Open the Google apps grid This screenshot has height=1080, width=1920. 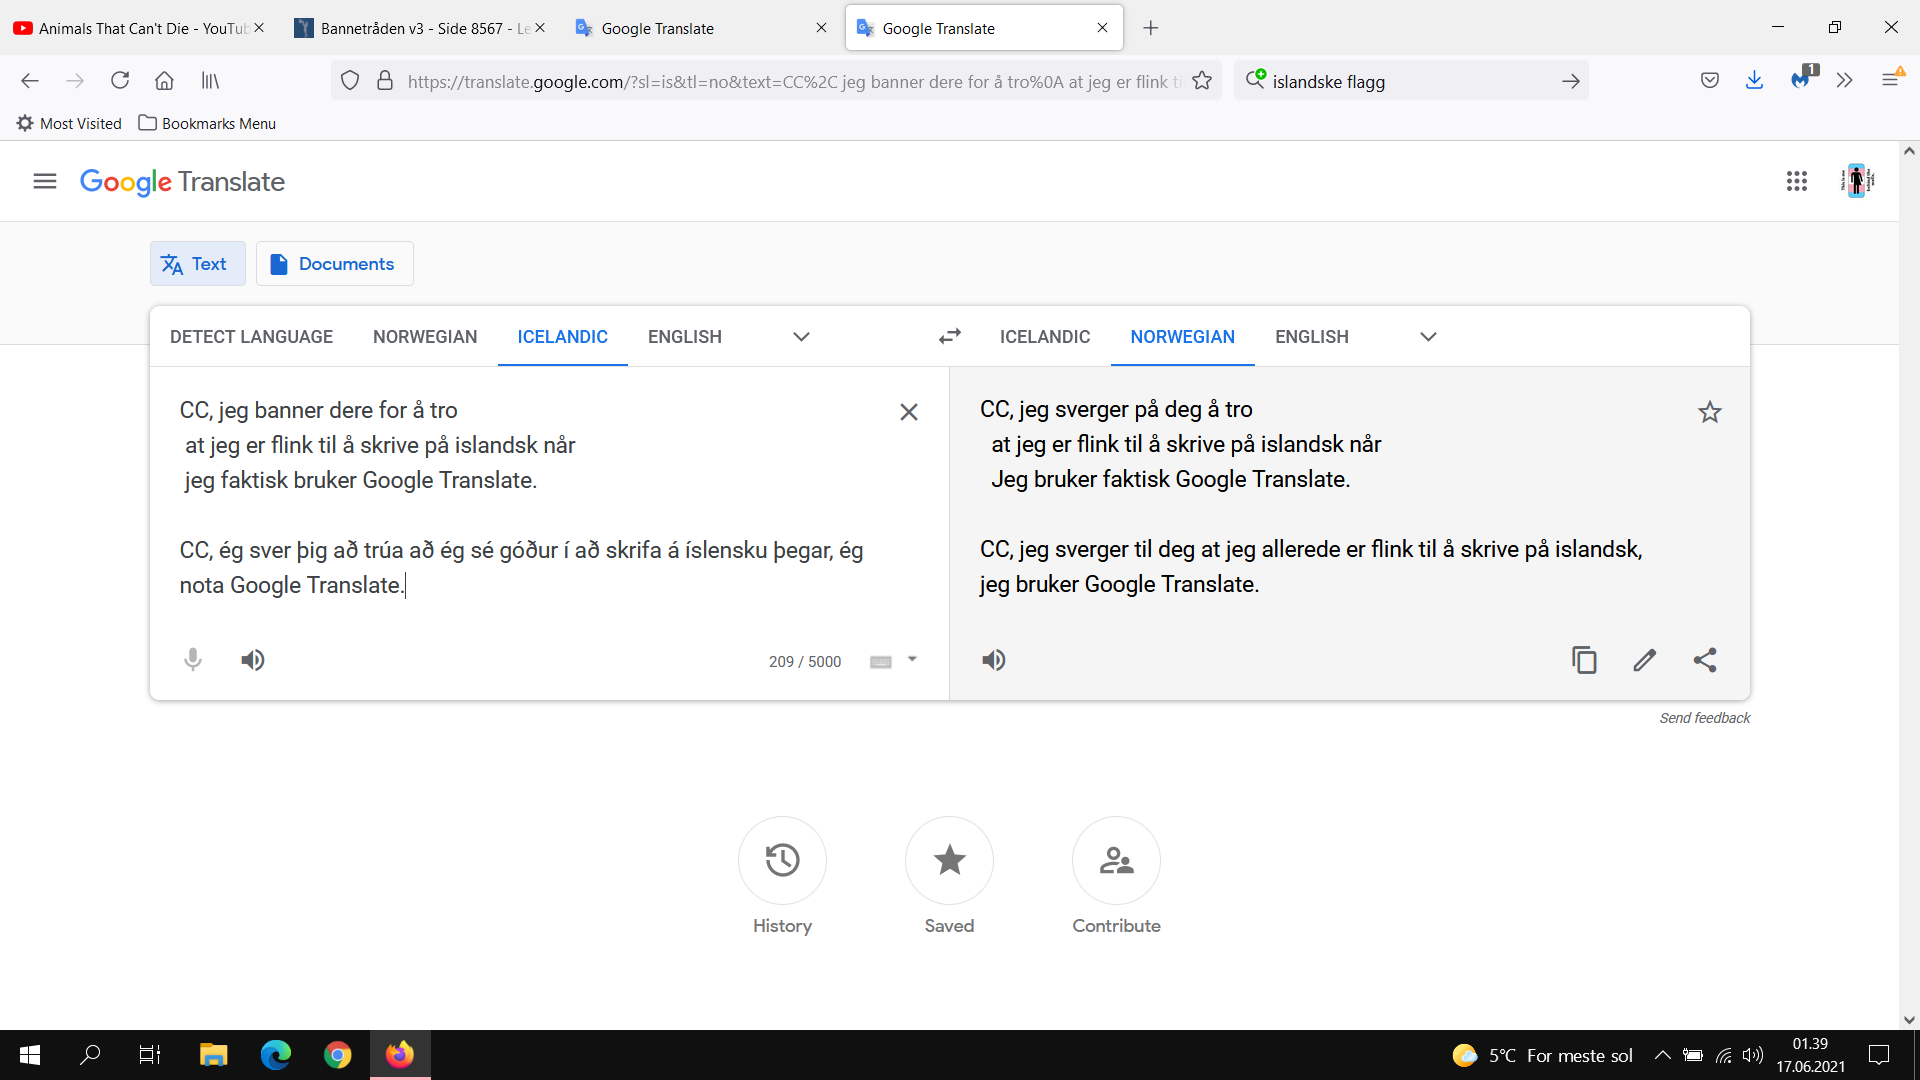click(x=1797, y=181)
